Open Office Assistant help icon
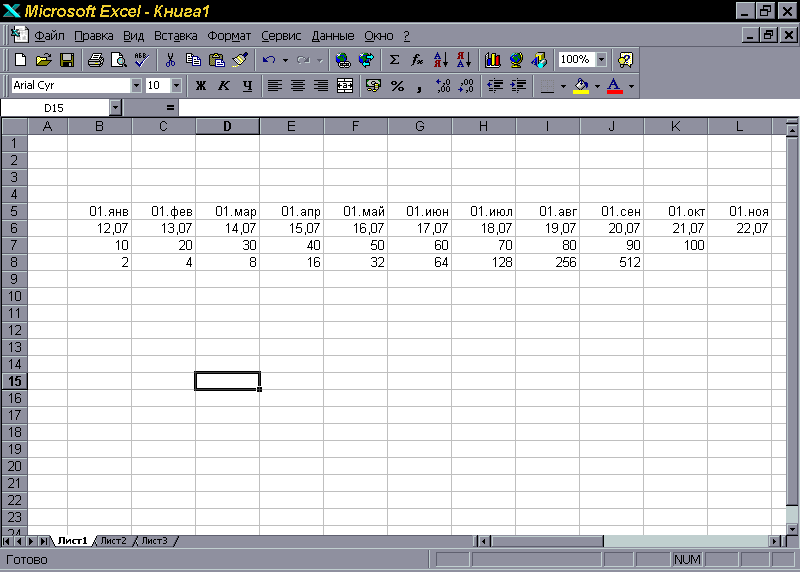Image resolution: width=800 pixels, height=572 pixels. click(x=626, y=60)
